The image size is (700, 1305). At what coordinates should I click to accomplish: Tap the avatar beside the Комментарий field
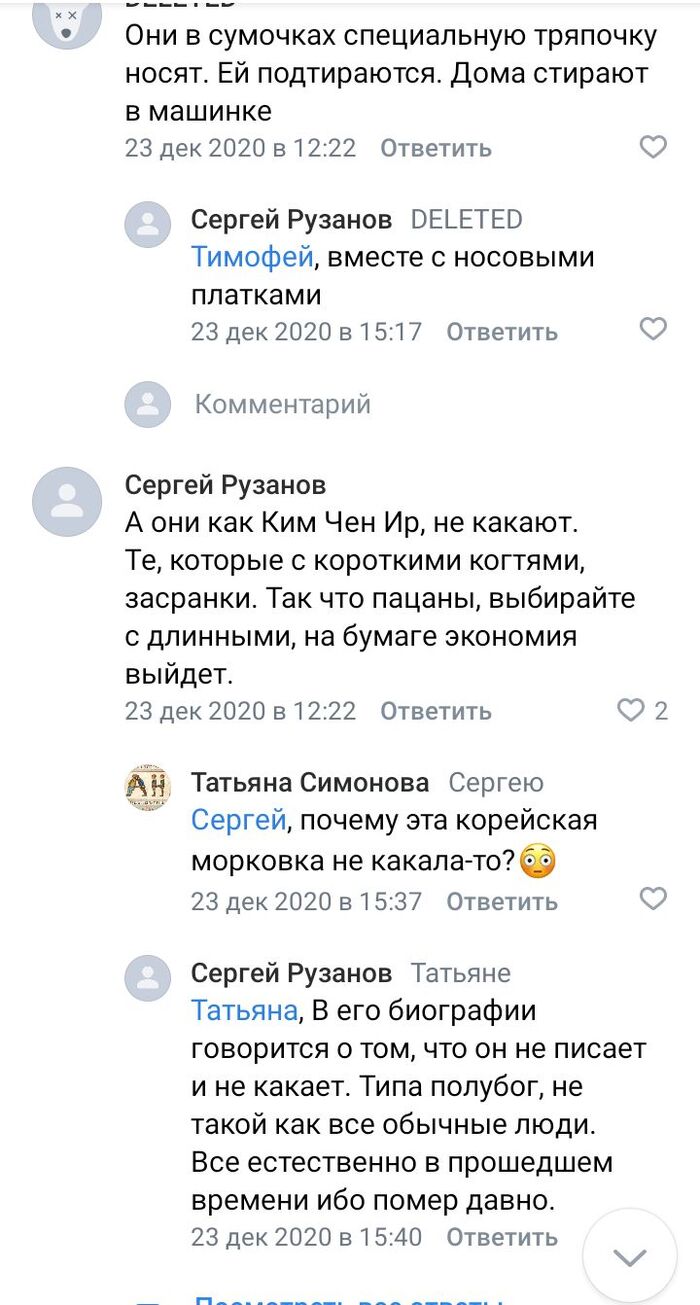[148, 404]
